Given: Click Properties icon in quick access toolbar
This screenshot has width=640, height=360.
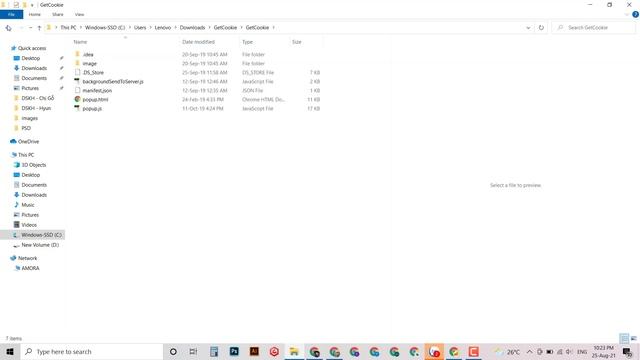Looking at the screenshot, I should [x=16, y=5].
